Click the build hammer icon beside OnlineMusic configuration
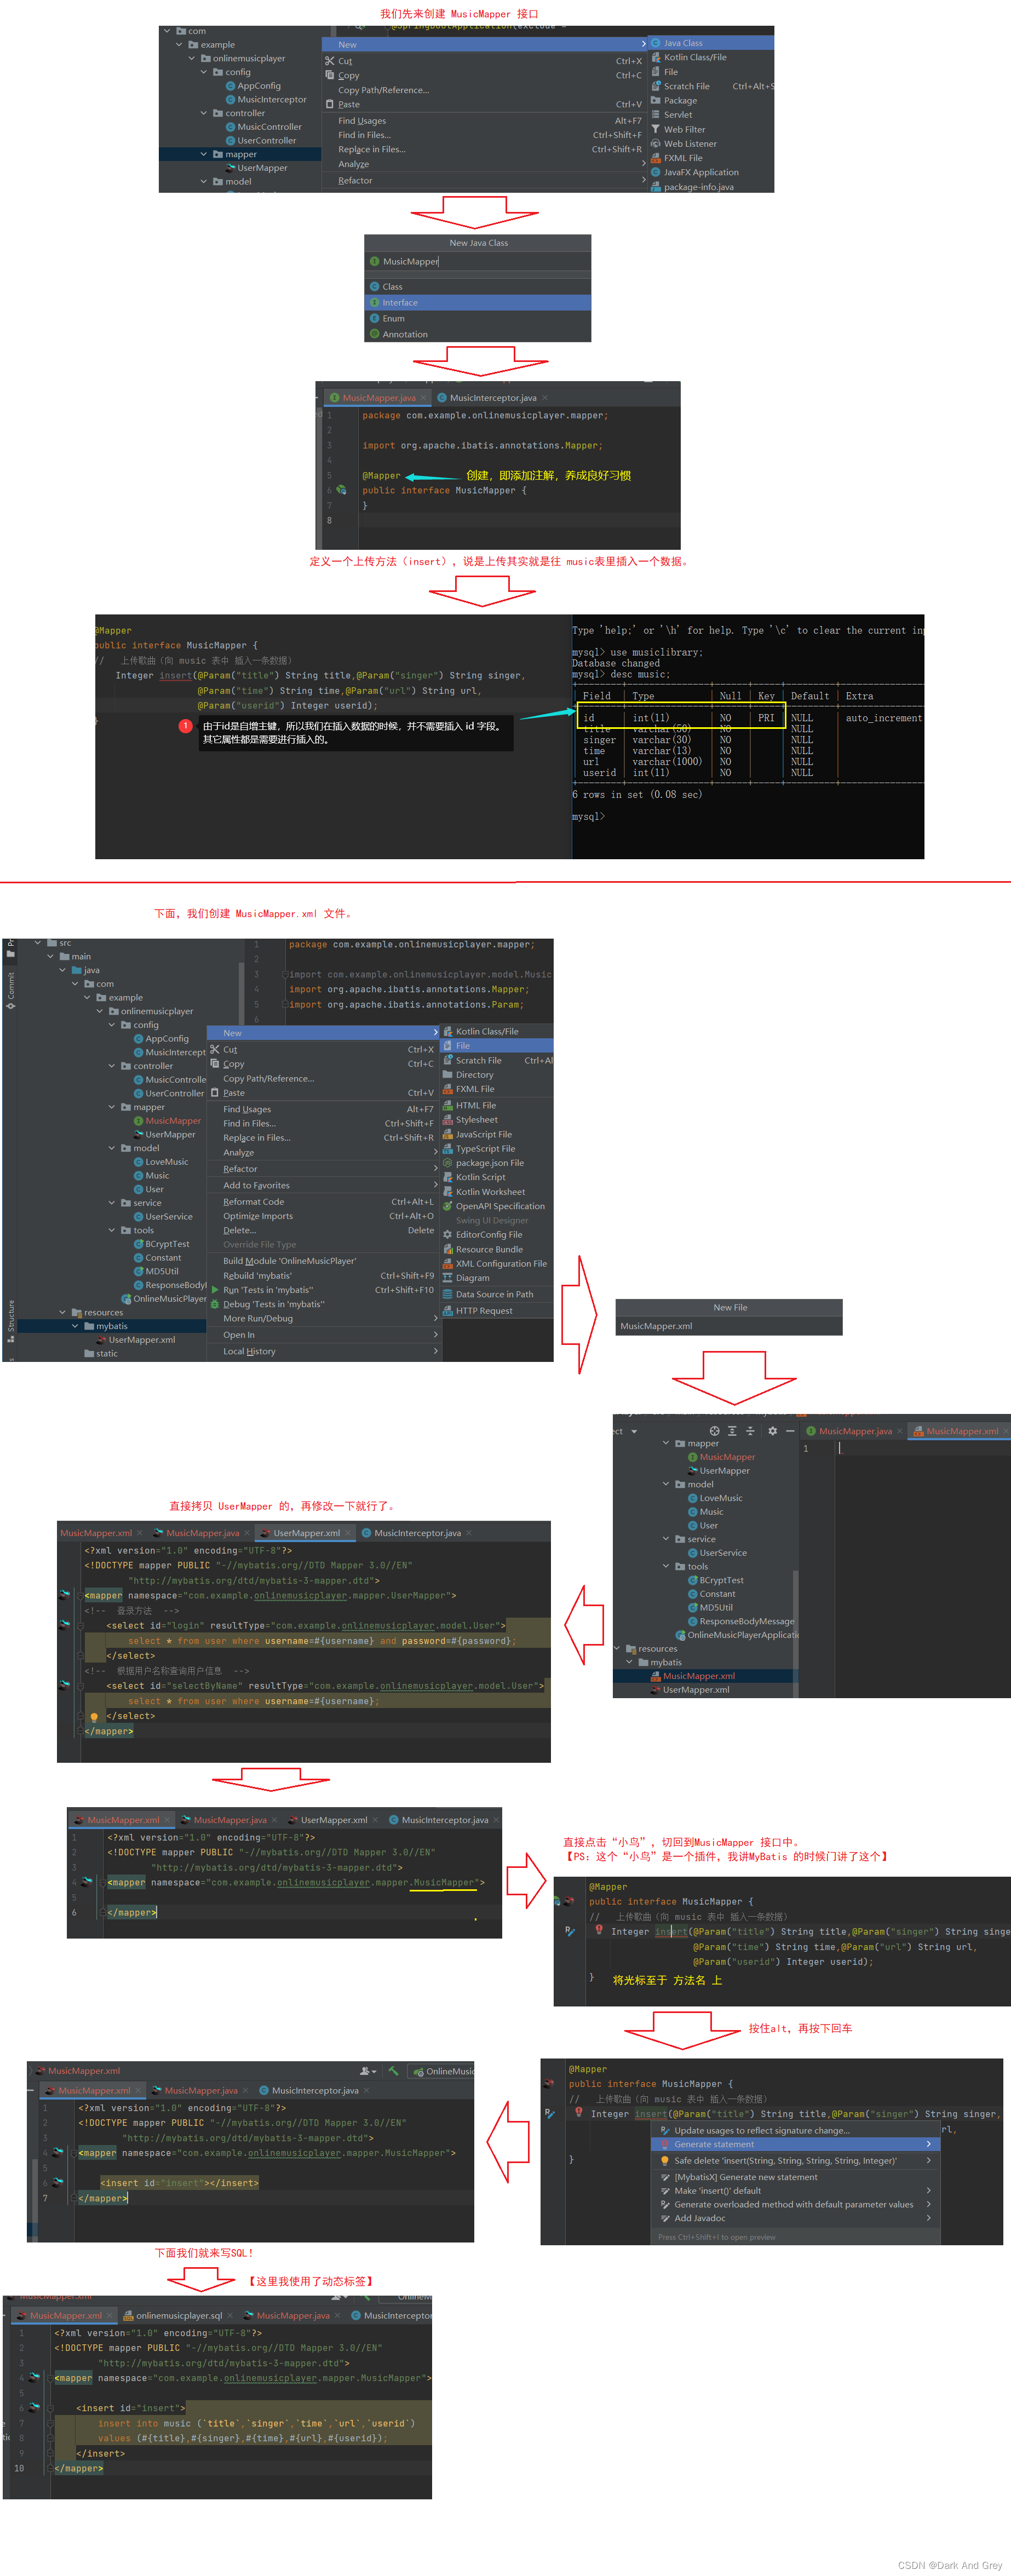The image size is (1011, 2576). click(394, 2071)
